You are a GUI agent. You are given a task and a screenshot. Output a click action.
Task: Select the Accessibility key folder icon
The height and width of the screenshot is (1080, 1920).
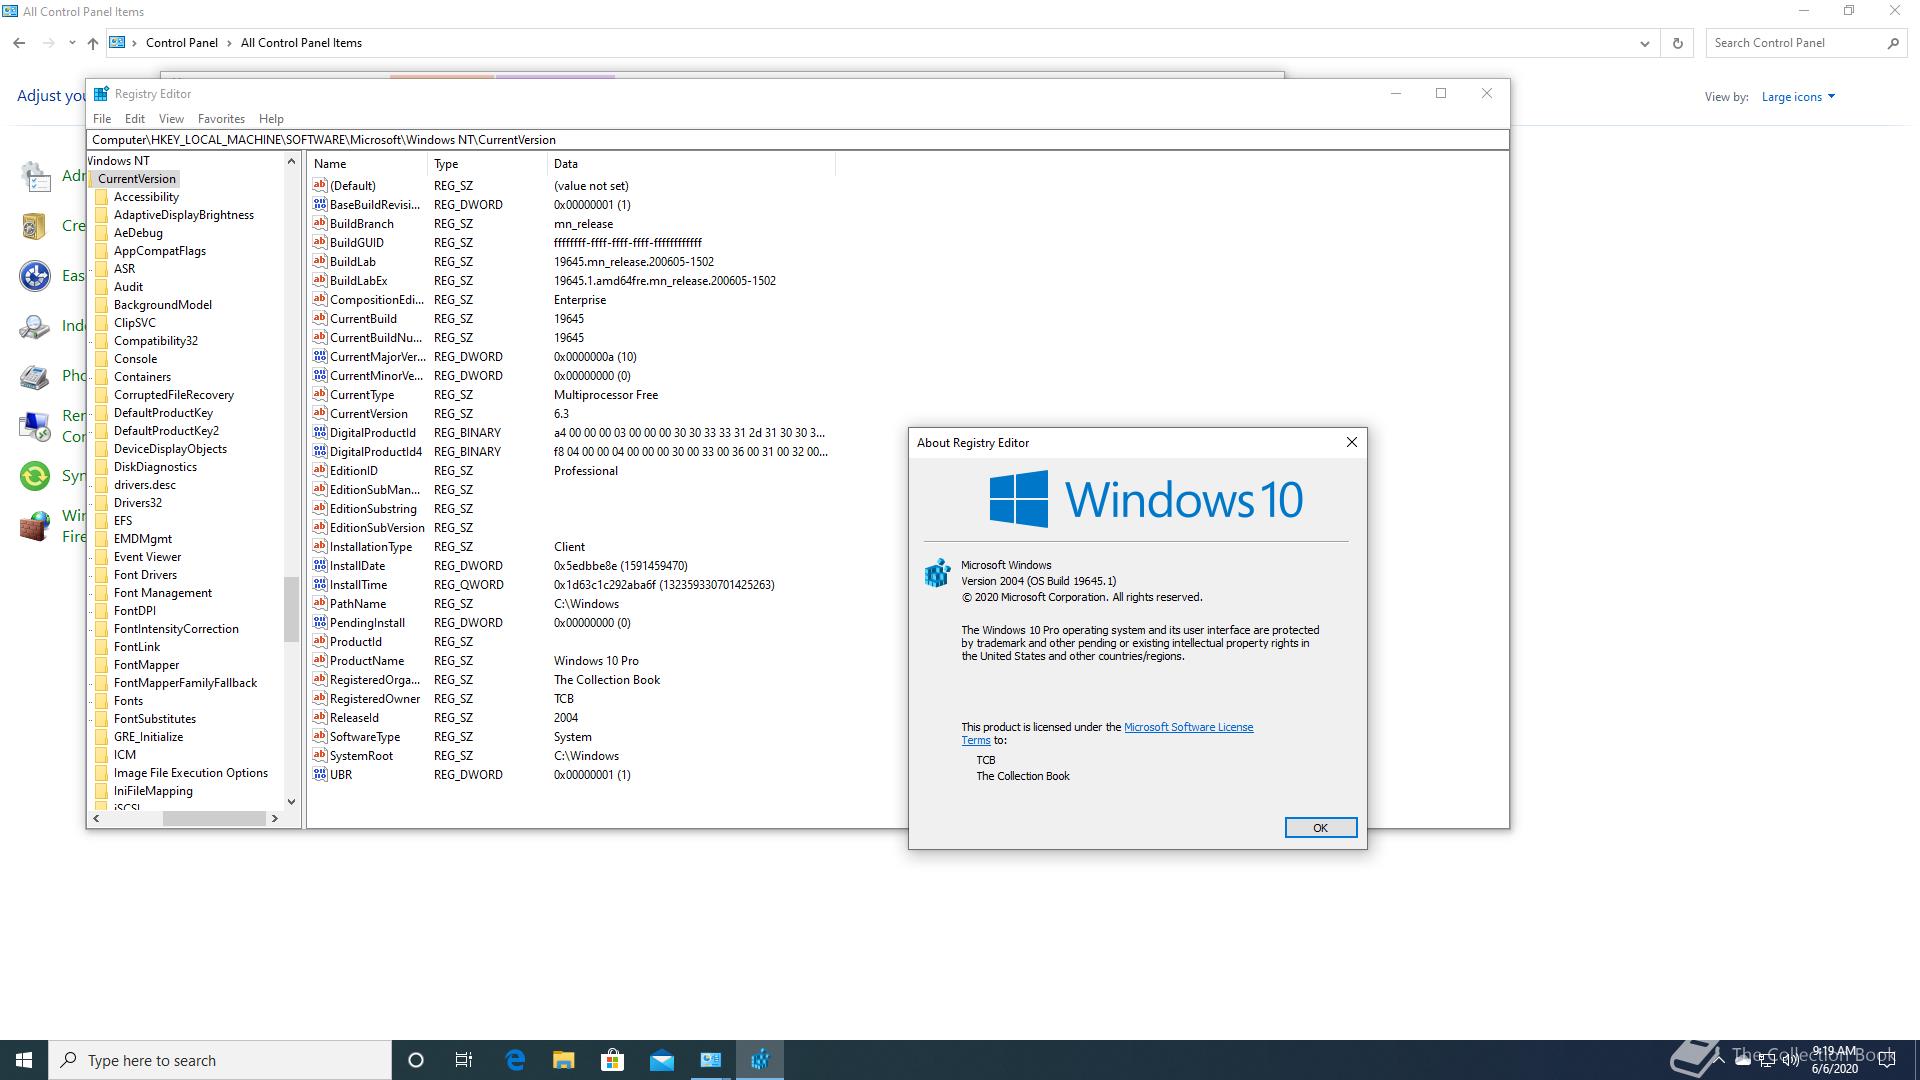pos(101,197)
